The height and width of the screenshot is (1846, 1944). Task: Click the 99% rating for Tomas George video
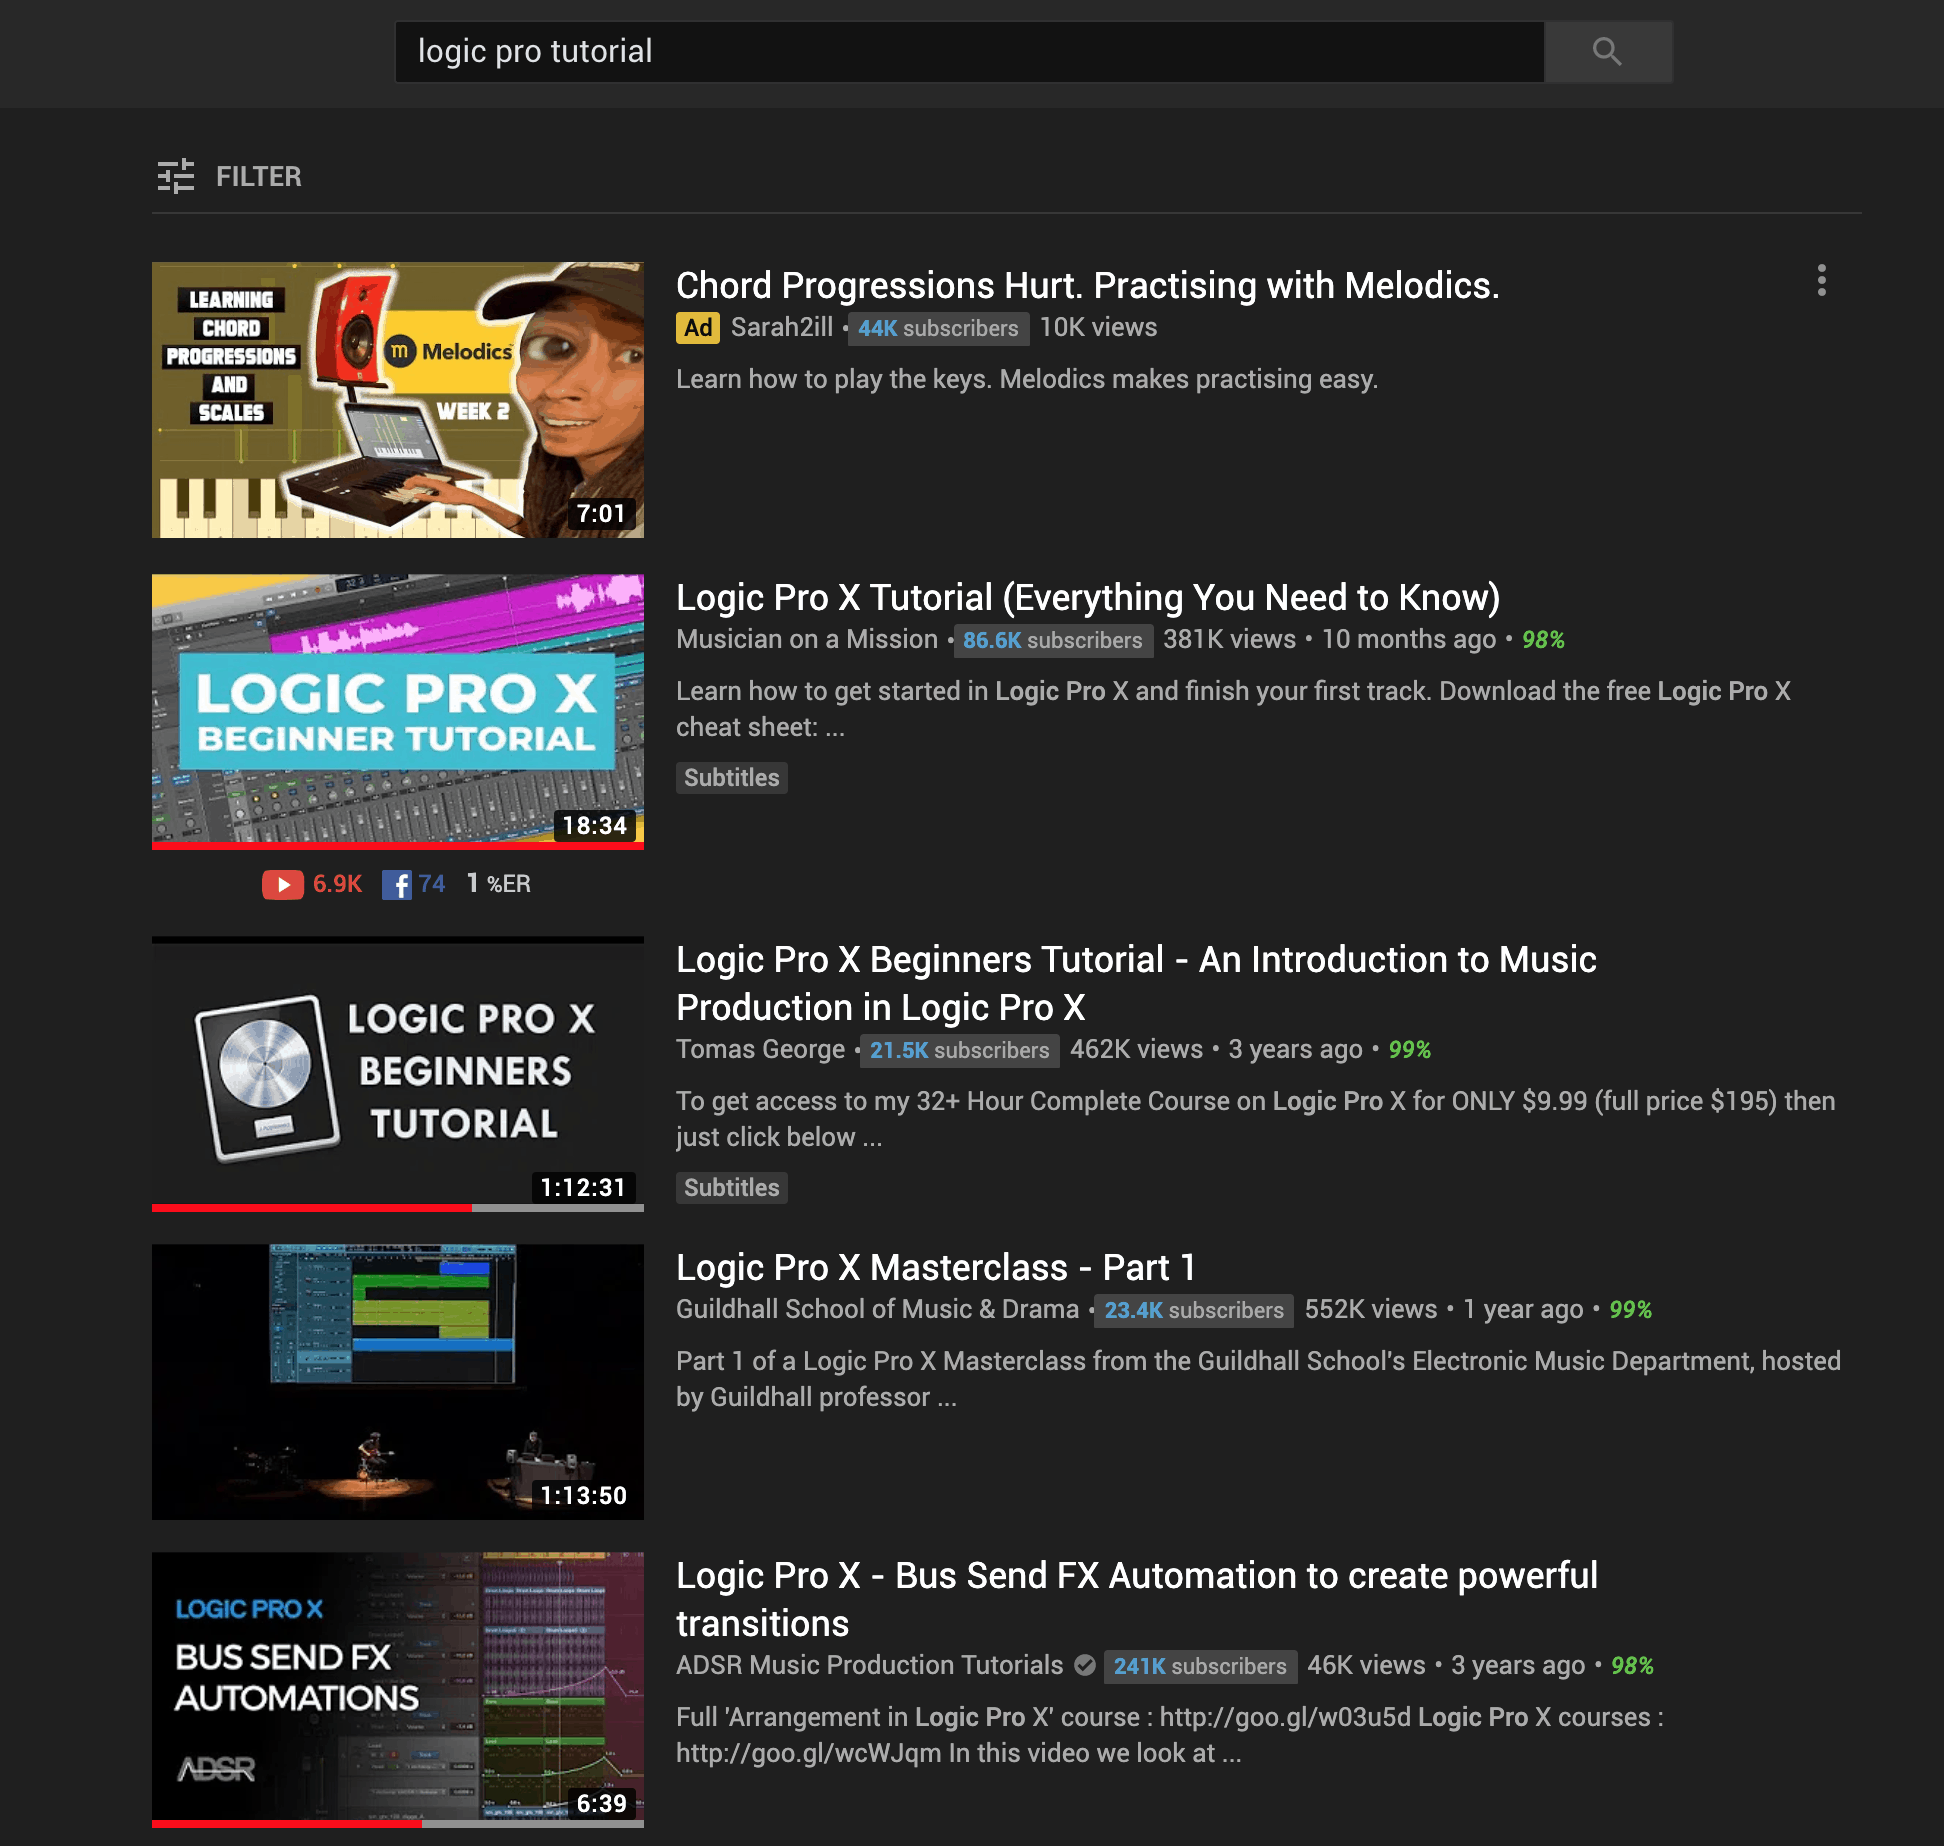click(x=1410, y=1050)
